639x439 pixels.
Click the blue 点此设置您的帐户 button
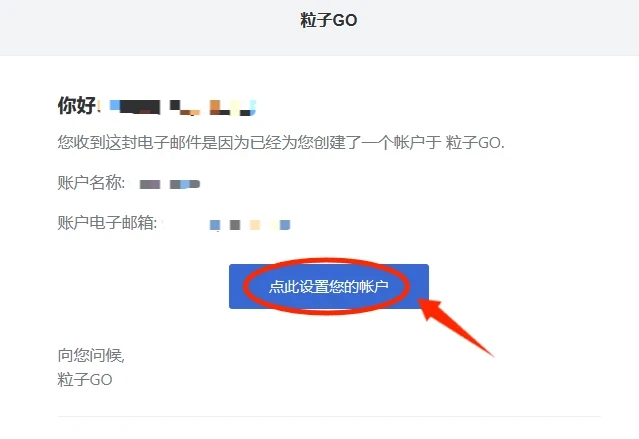[x=328, y=286]
